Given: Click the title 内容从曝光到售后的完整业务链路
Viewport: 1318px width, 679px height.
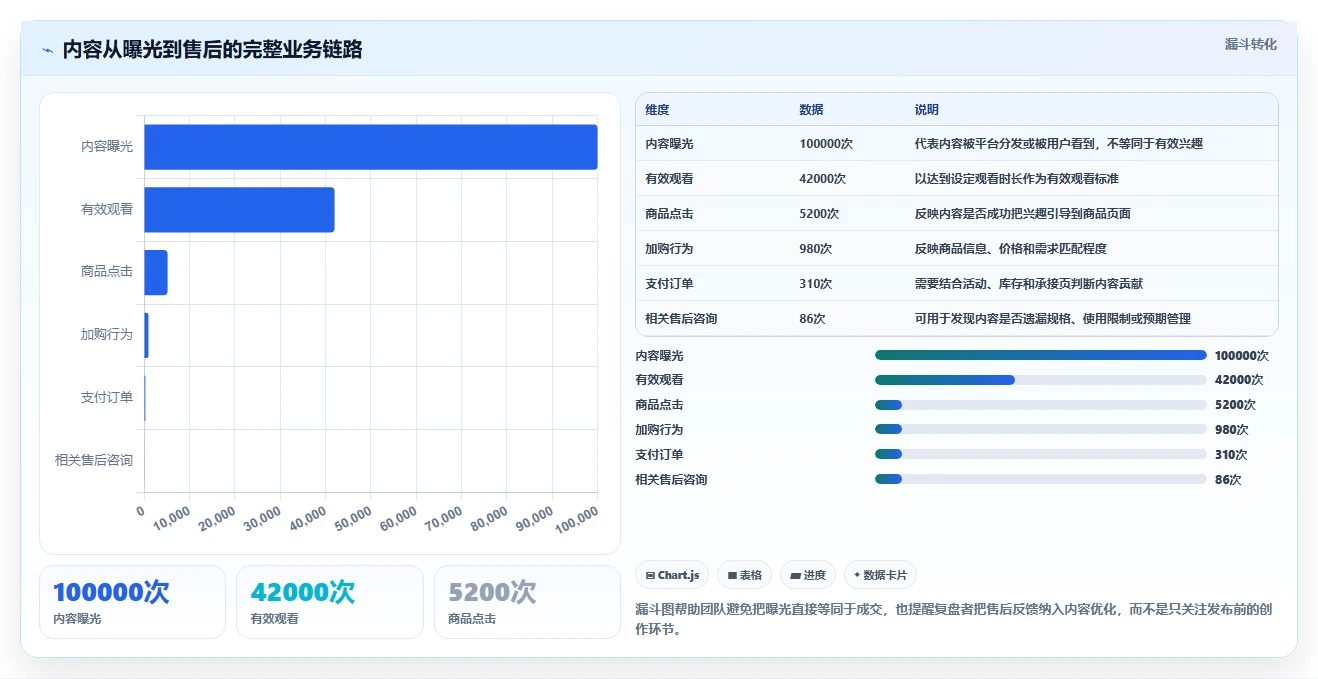Looking at the screenshot, I should click(x=212, y=50).
